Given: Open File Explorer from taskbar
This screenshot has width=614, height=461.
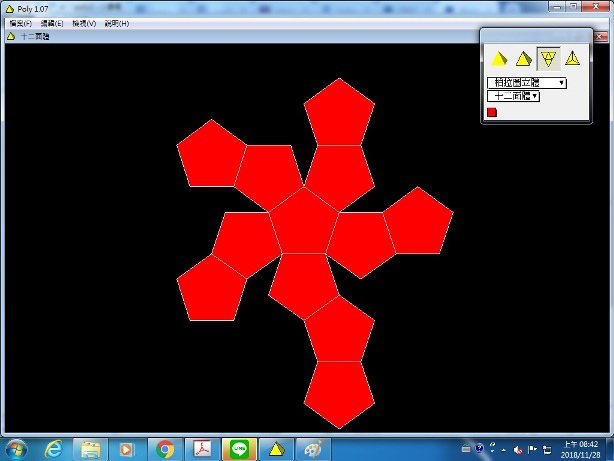Looking at the screenshot, I should [x=90, y=450].
